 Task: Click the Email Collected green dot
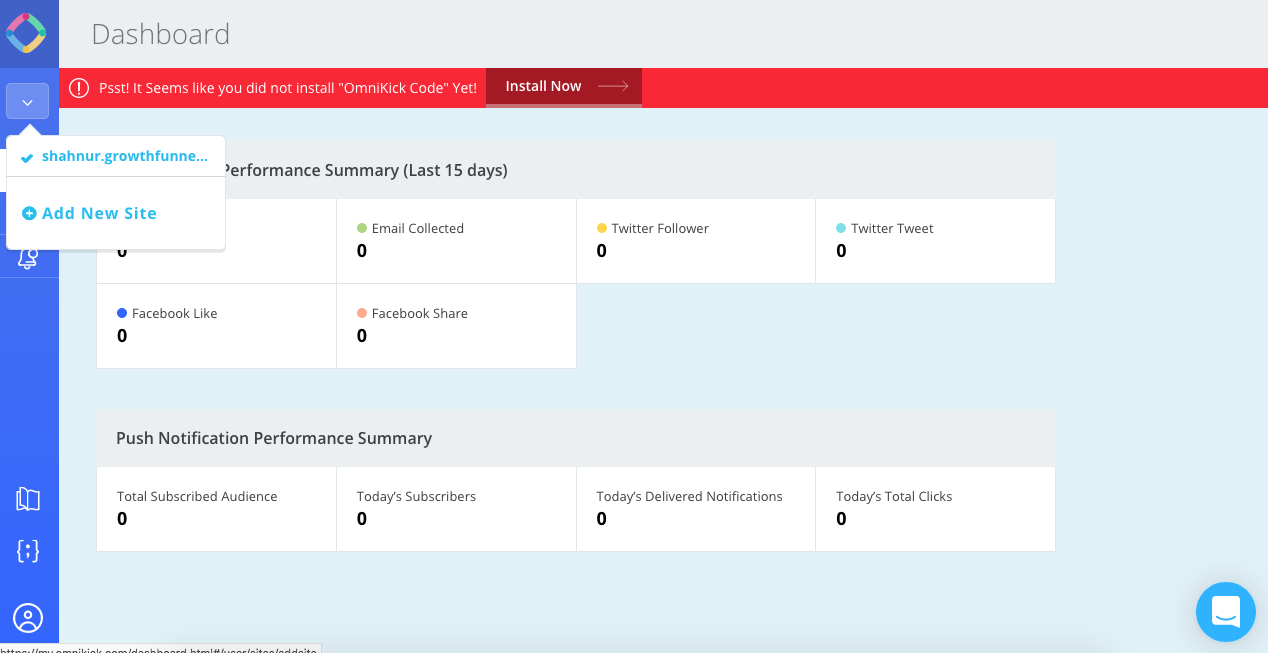click(362, 228)
